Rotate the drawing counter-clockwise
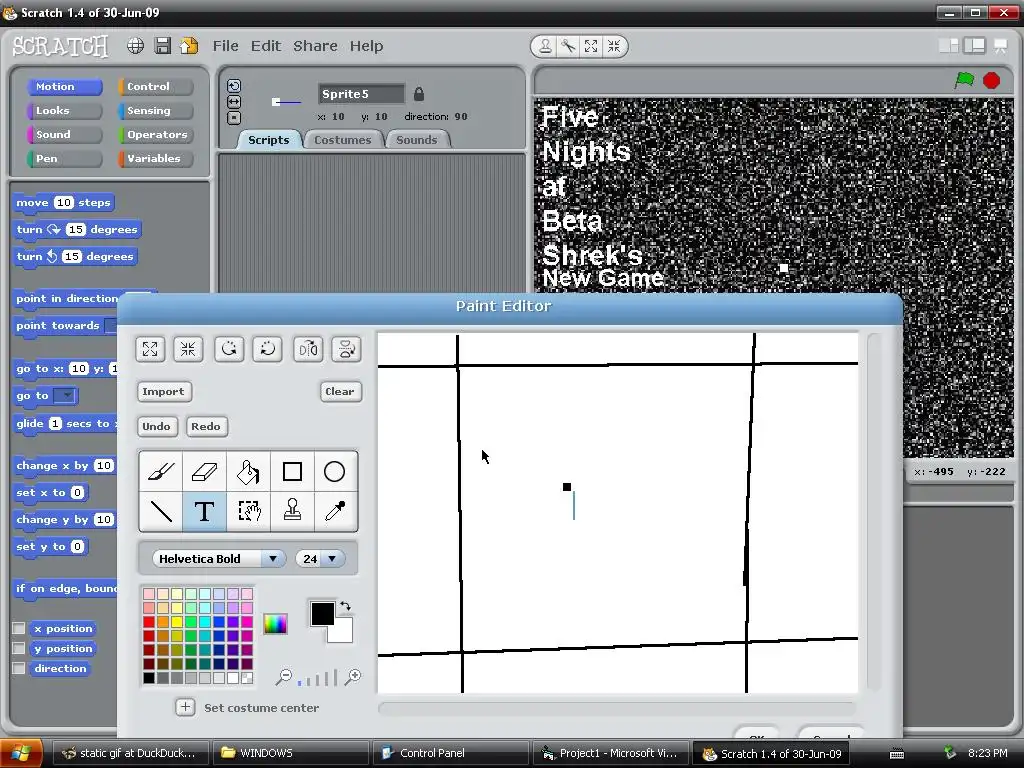Screen dimensions: 1024x768 click(229, 349)
